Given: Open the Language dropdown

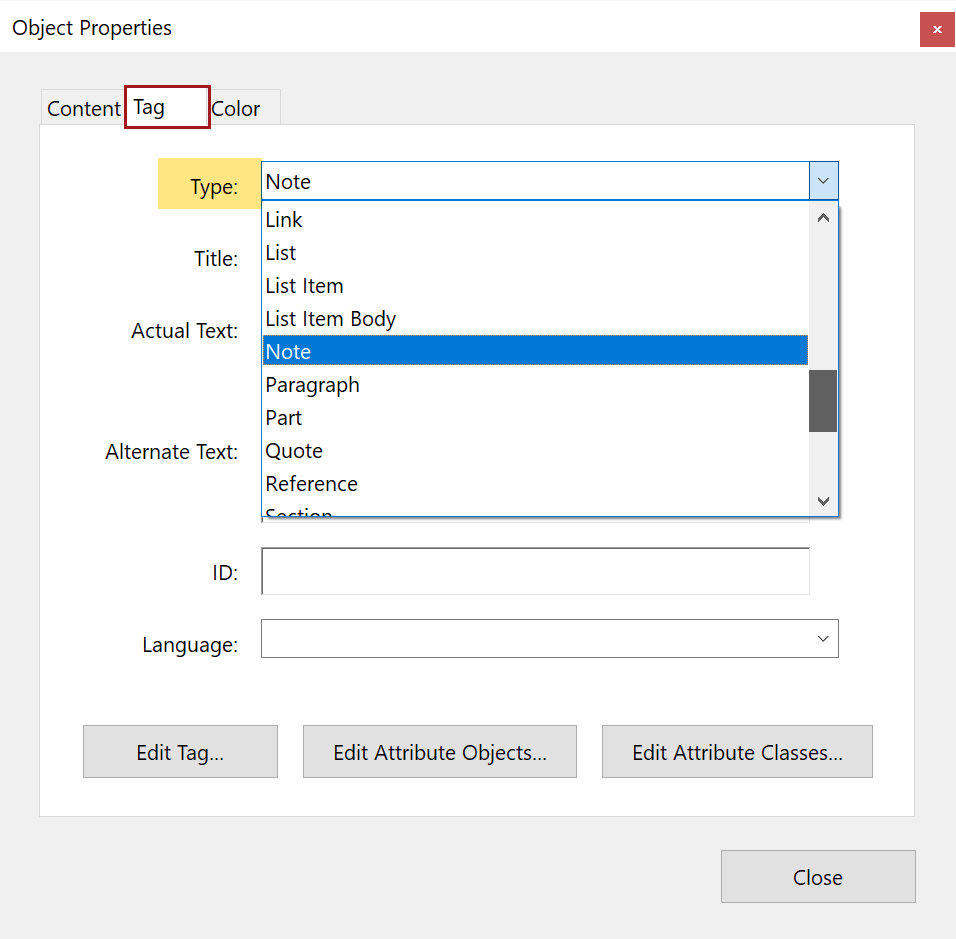Looking at the screenshot, I should point(822,638).
